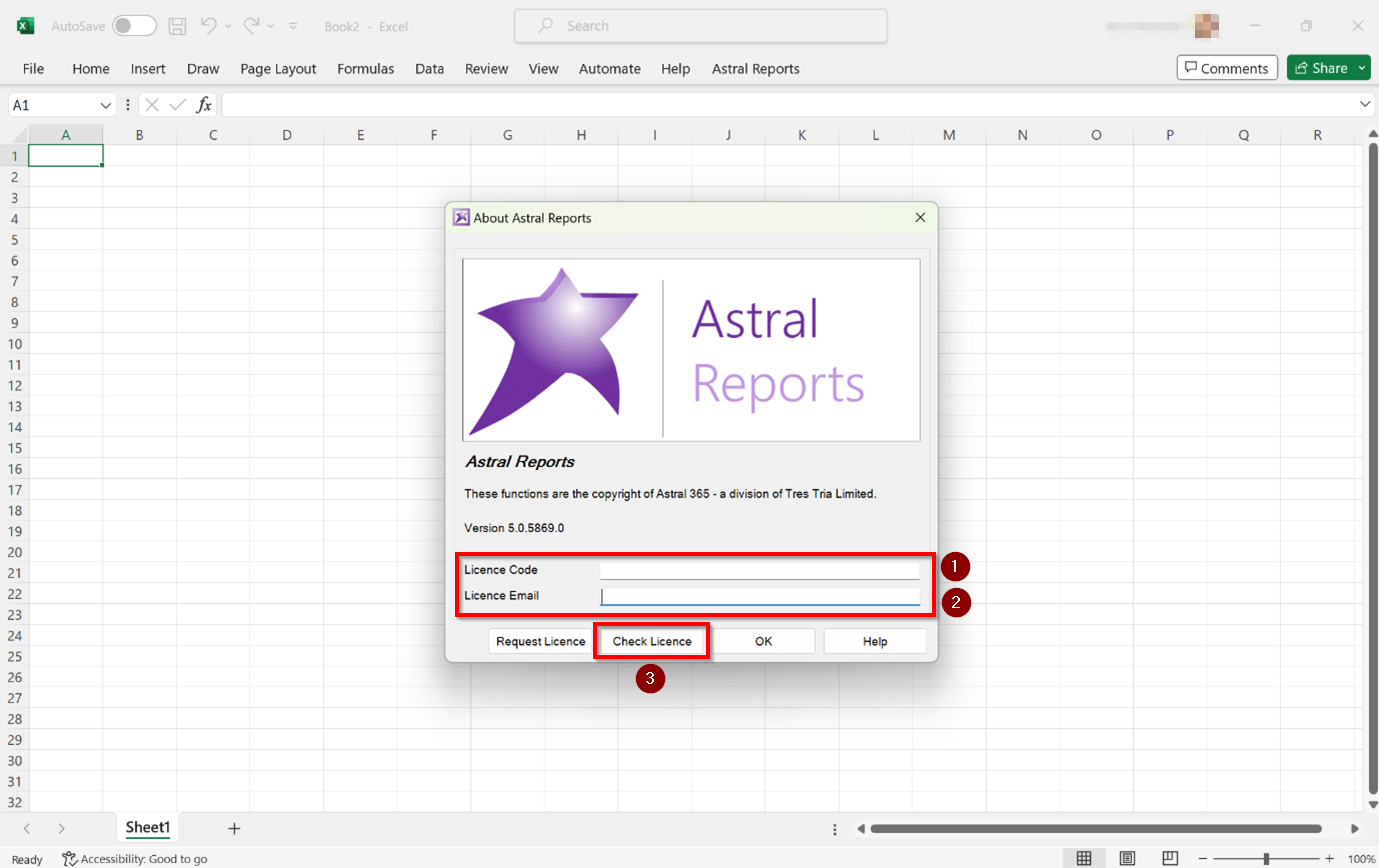Click the Enter checkmark icon in formula bar
Screen dimensions: 1379x868
pos(178,105)
